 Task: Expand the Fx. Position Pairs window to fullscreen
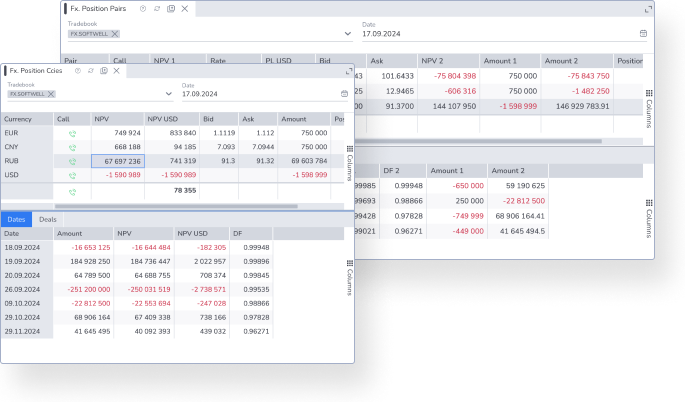650,8
